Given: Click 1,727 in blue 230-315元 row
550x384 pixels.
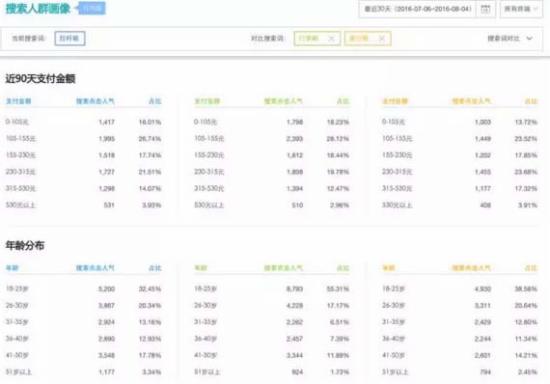Looking at the screenshot, I should point(107,172).
